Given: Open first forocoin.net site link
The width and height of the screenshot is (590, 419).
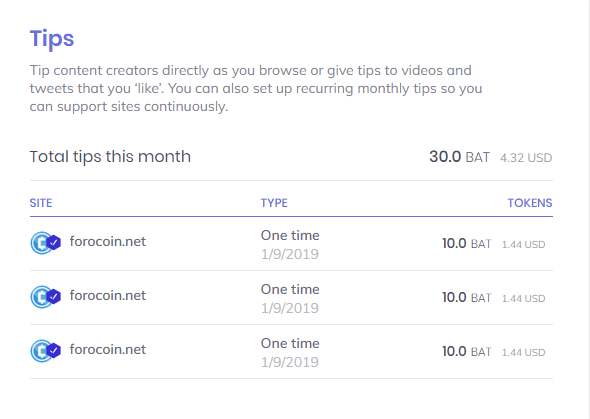Looking at the screenshot, I should (x=108, y=241).
